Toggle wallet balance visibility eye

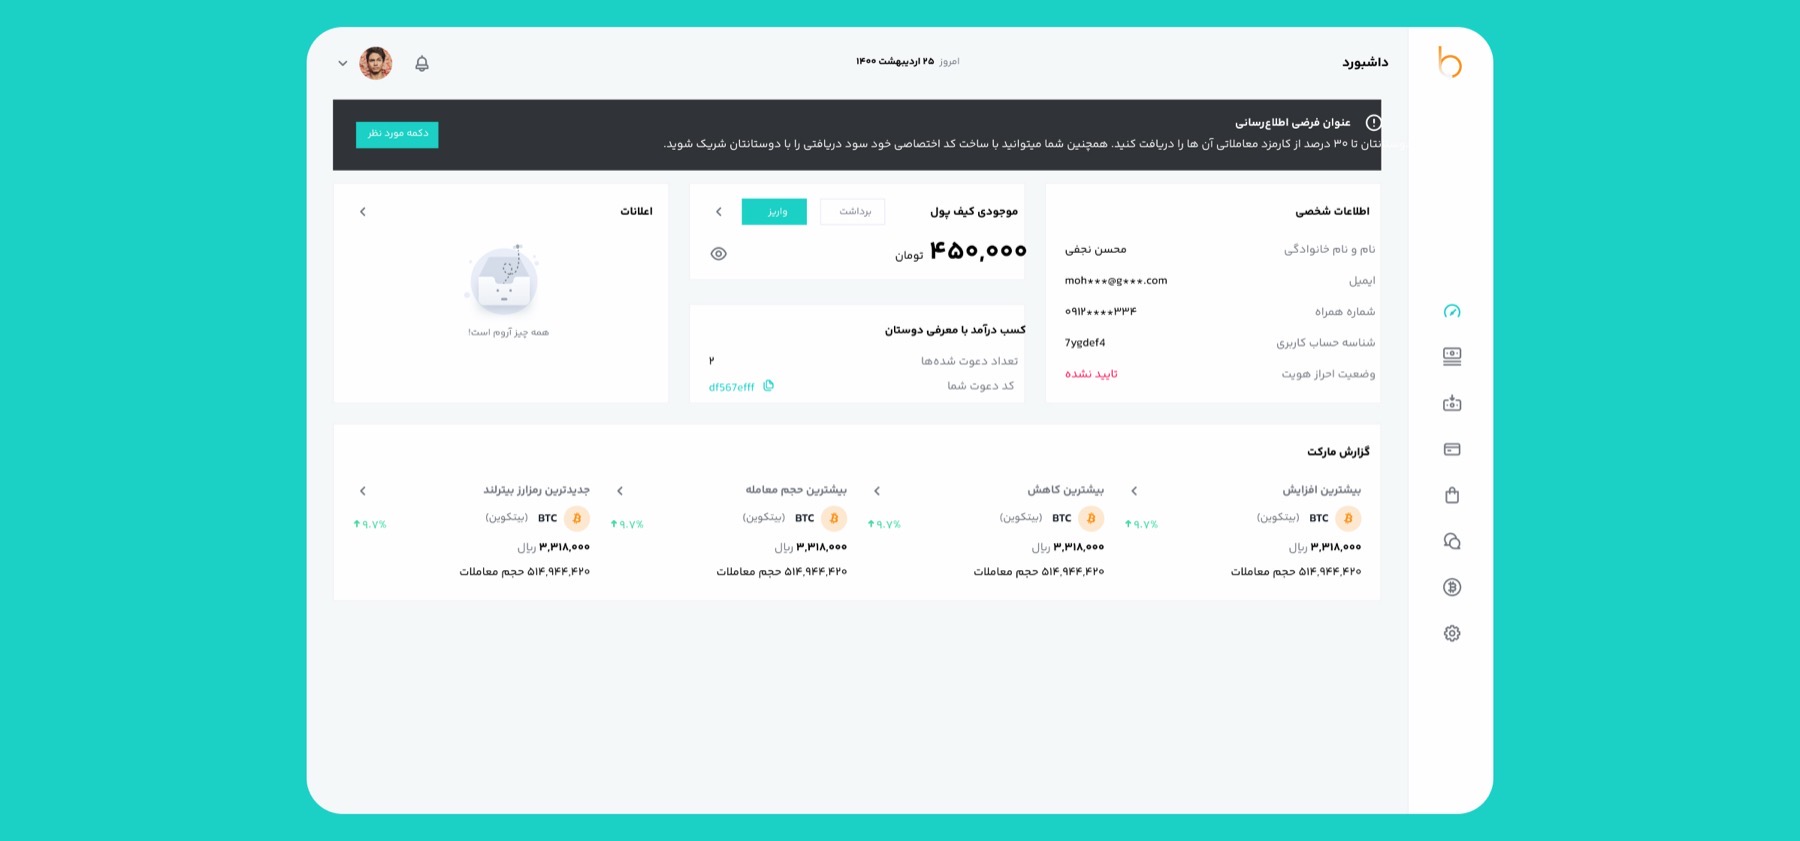[x=718, y=254]
